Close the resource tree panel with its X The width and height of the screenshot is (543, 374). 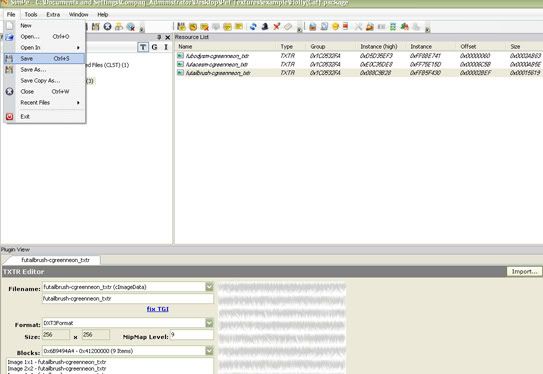pos(168,37)
